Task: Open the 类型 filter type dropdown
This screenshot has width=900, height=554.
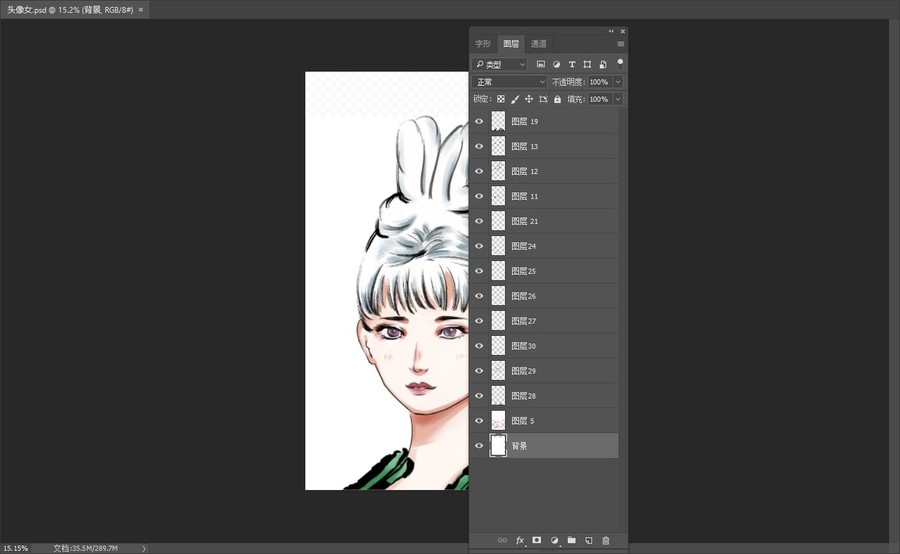Action: [x=499, y=64]
